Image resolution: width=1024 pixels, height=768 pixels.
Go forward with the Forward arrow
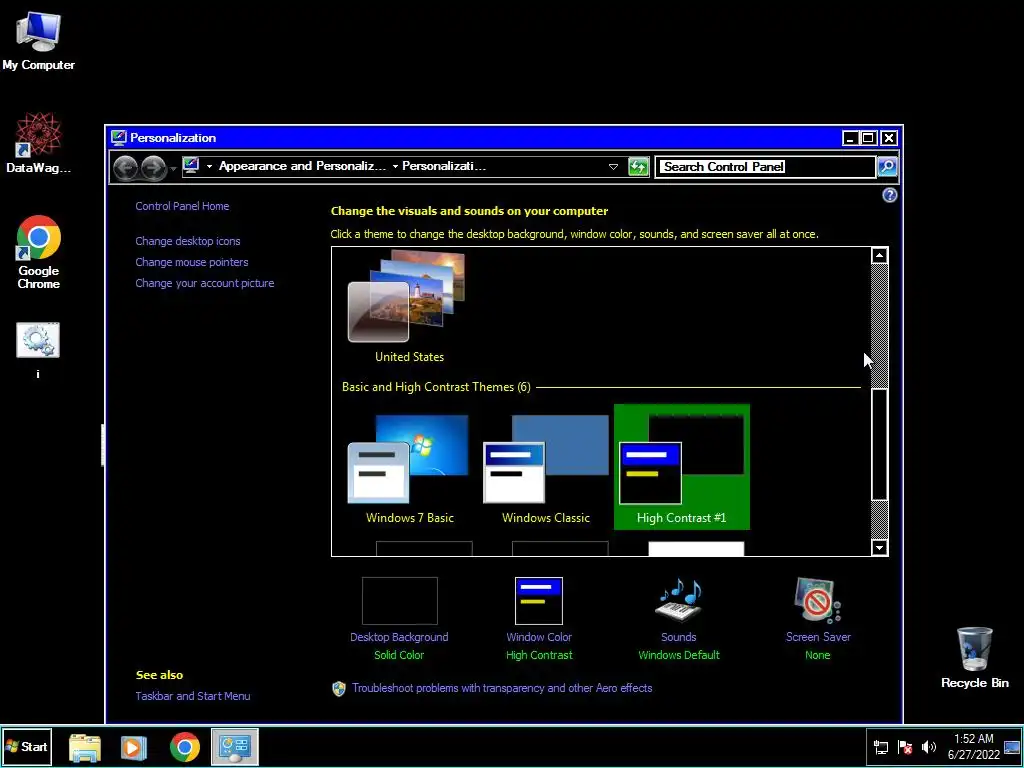153,168
